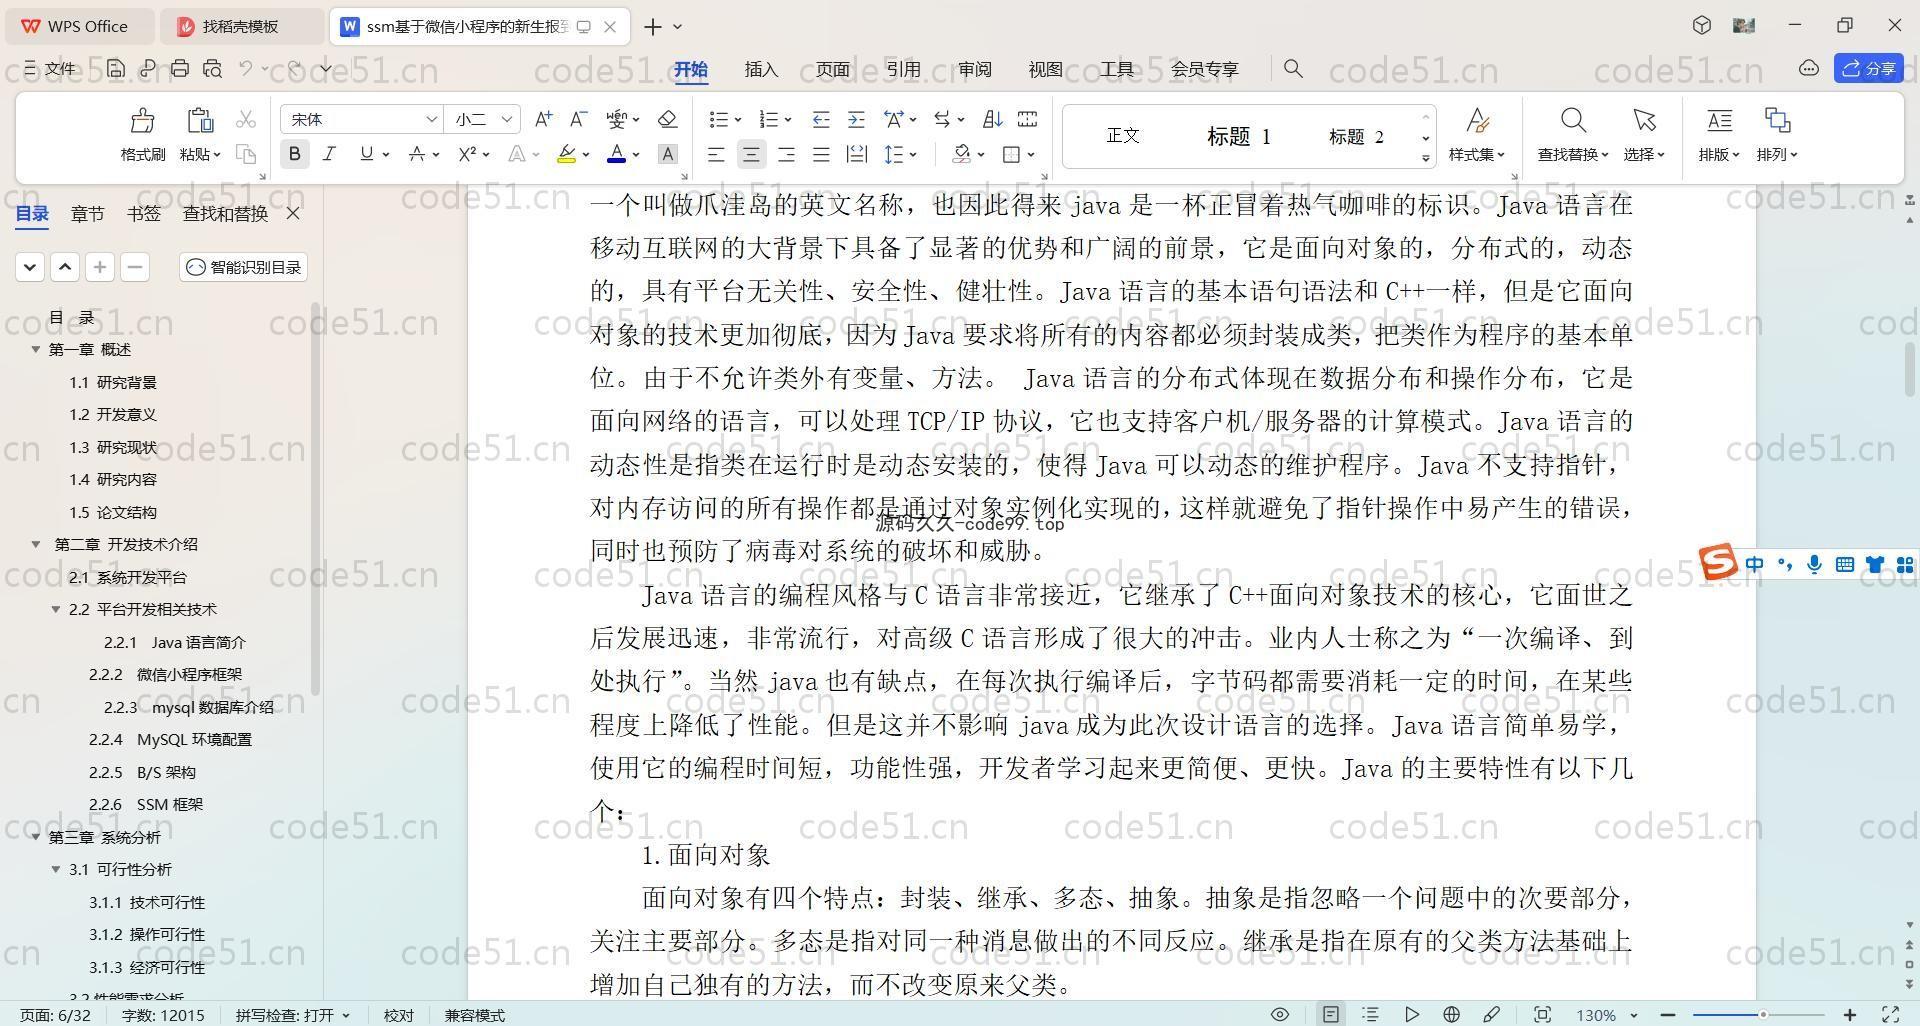Click the Increase indent icon
The height and width of the screenshot is (1026, 1920).
point(856,119)
